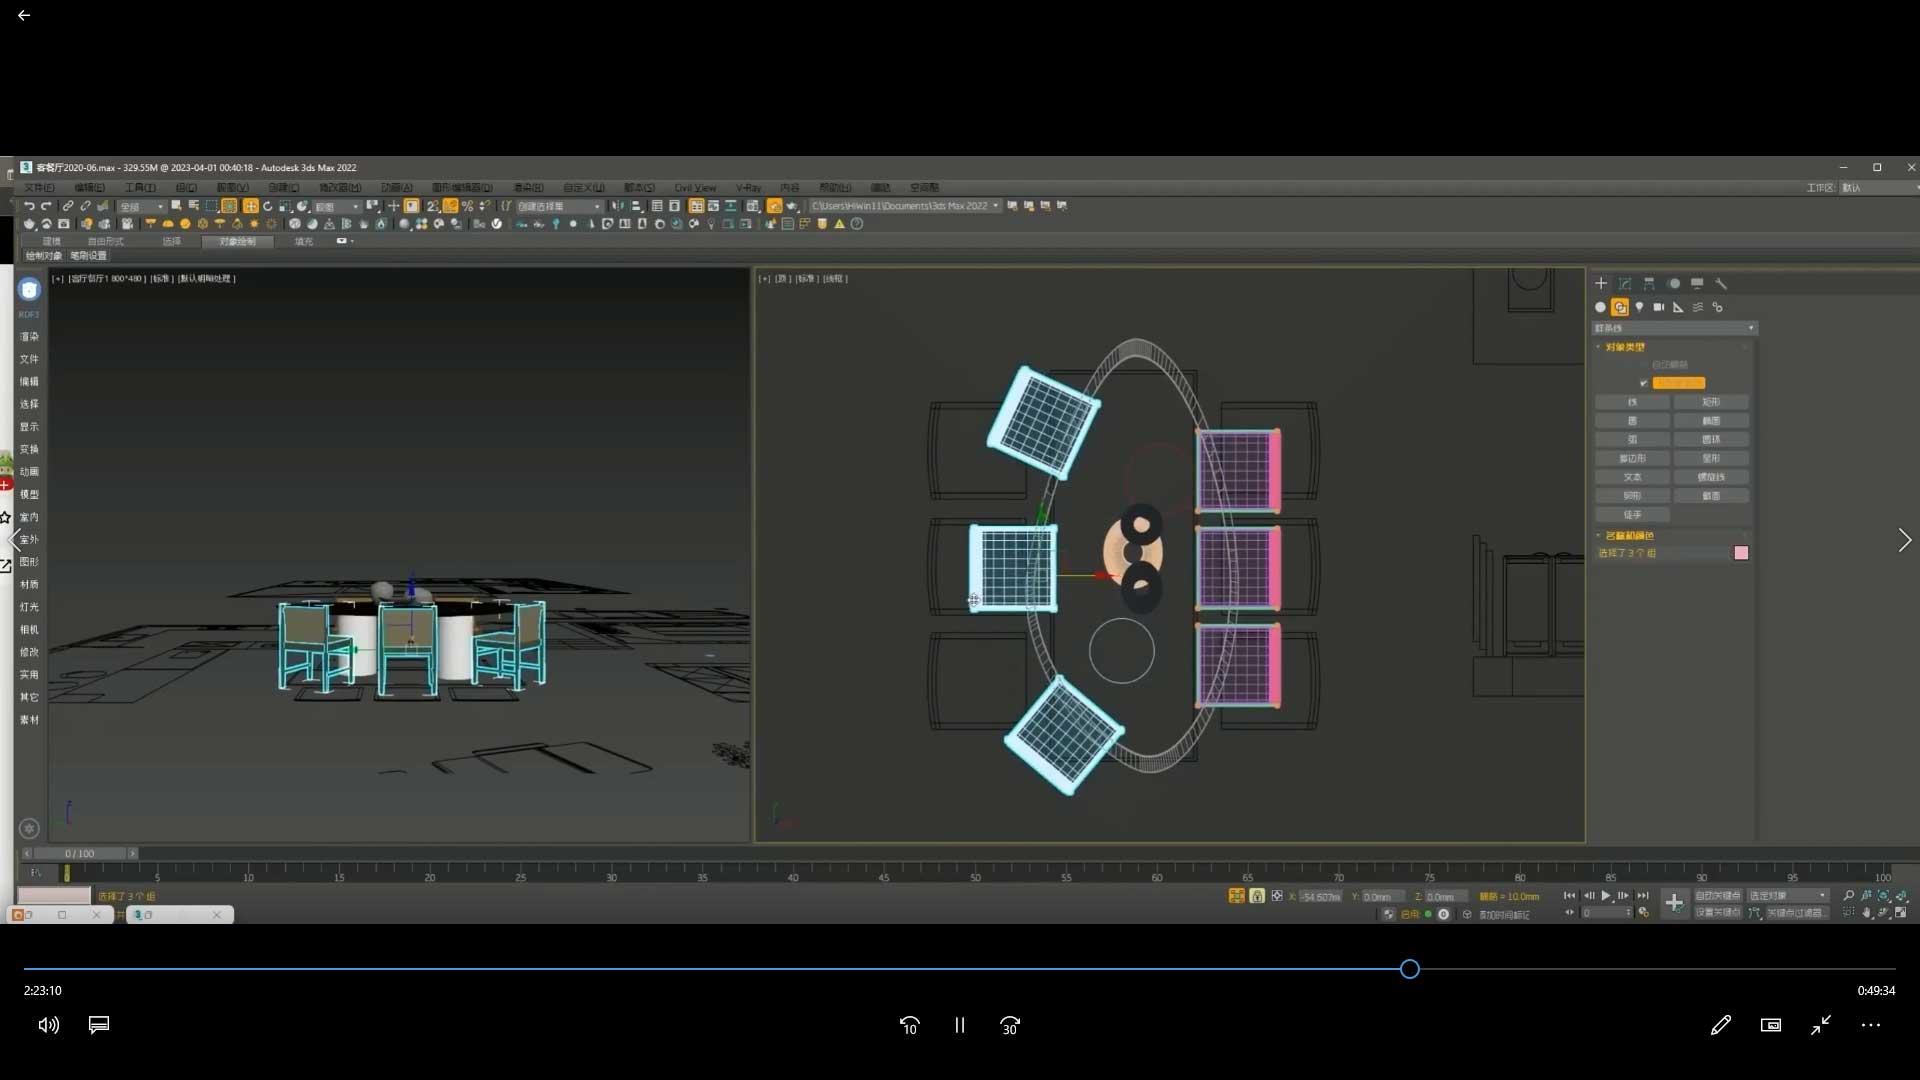The height and width of the screenshot is (1080, 1920).
Task: Switch to the Cameras category icon
Action: [x=1659, y=307]
